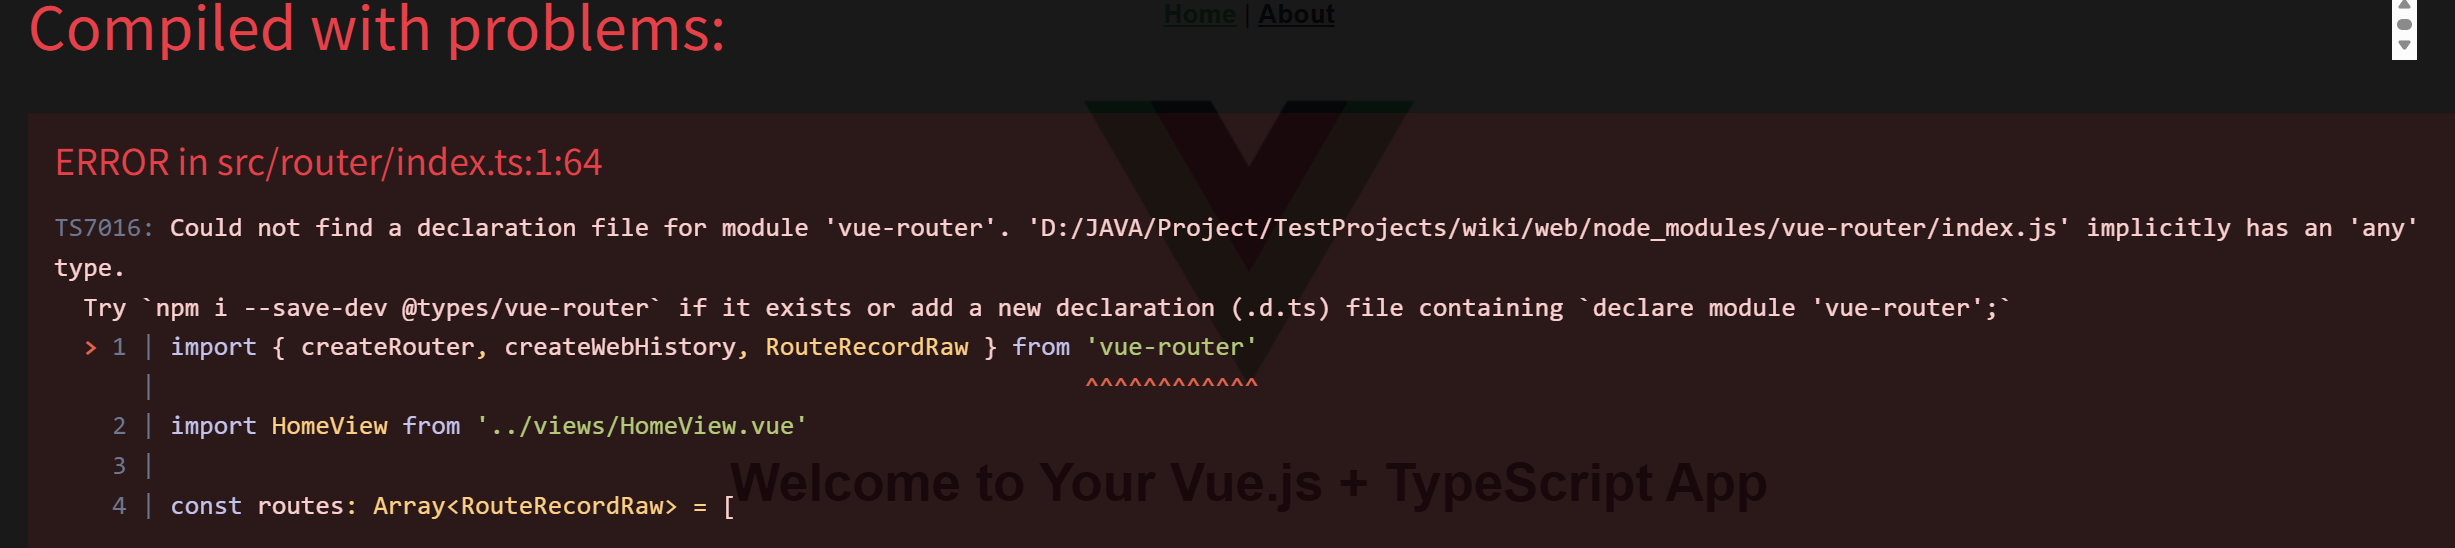Screen dimensions: 2455x548
Task: Click the 'vue-router' string in line 1
Action: click(1171, 347)
